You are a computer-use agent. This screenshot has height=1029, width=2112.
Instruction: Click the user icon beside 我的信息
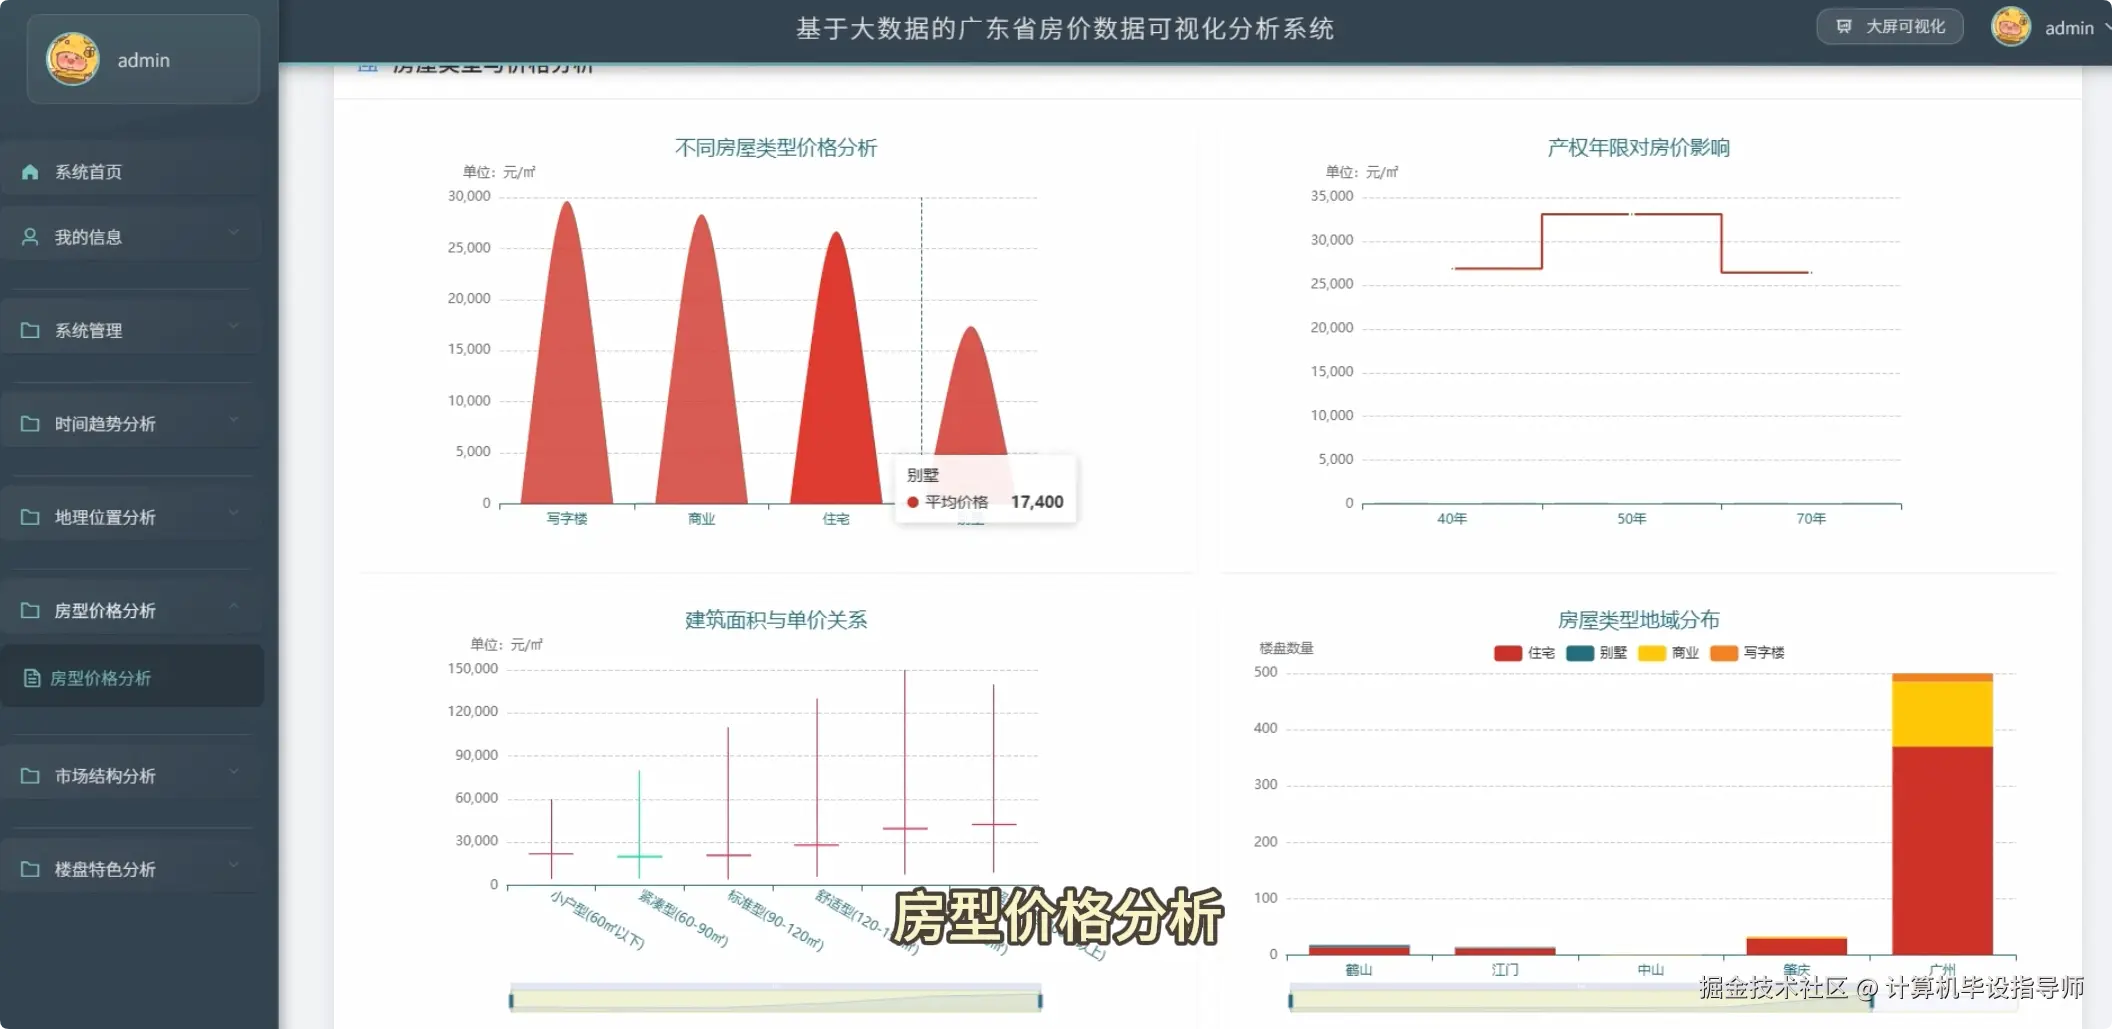30,237
